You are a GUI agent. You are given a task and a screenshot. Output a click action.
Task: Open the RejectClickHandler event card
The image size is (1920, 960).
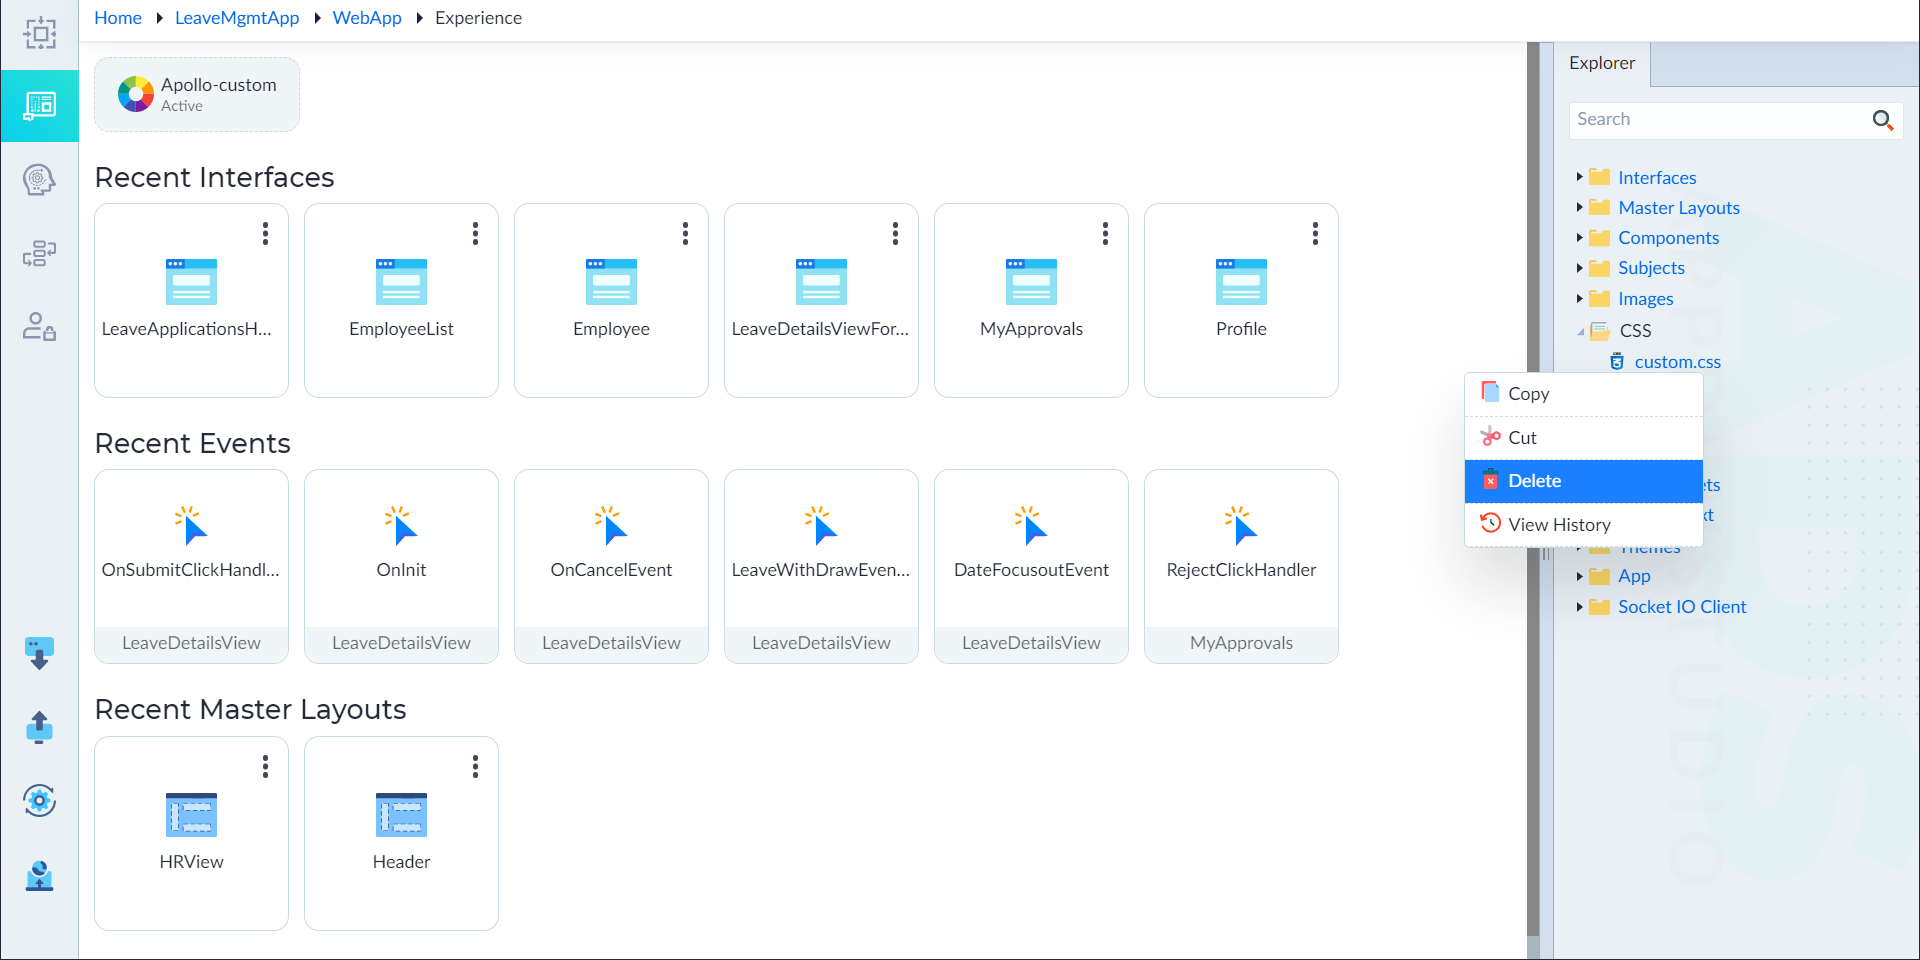1241,566
